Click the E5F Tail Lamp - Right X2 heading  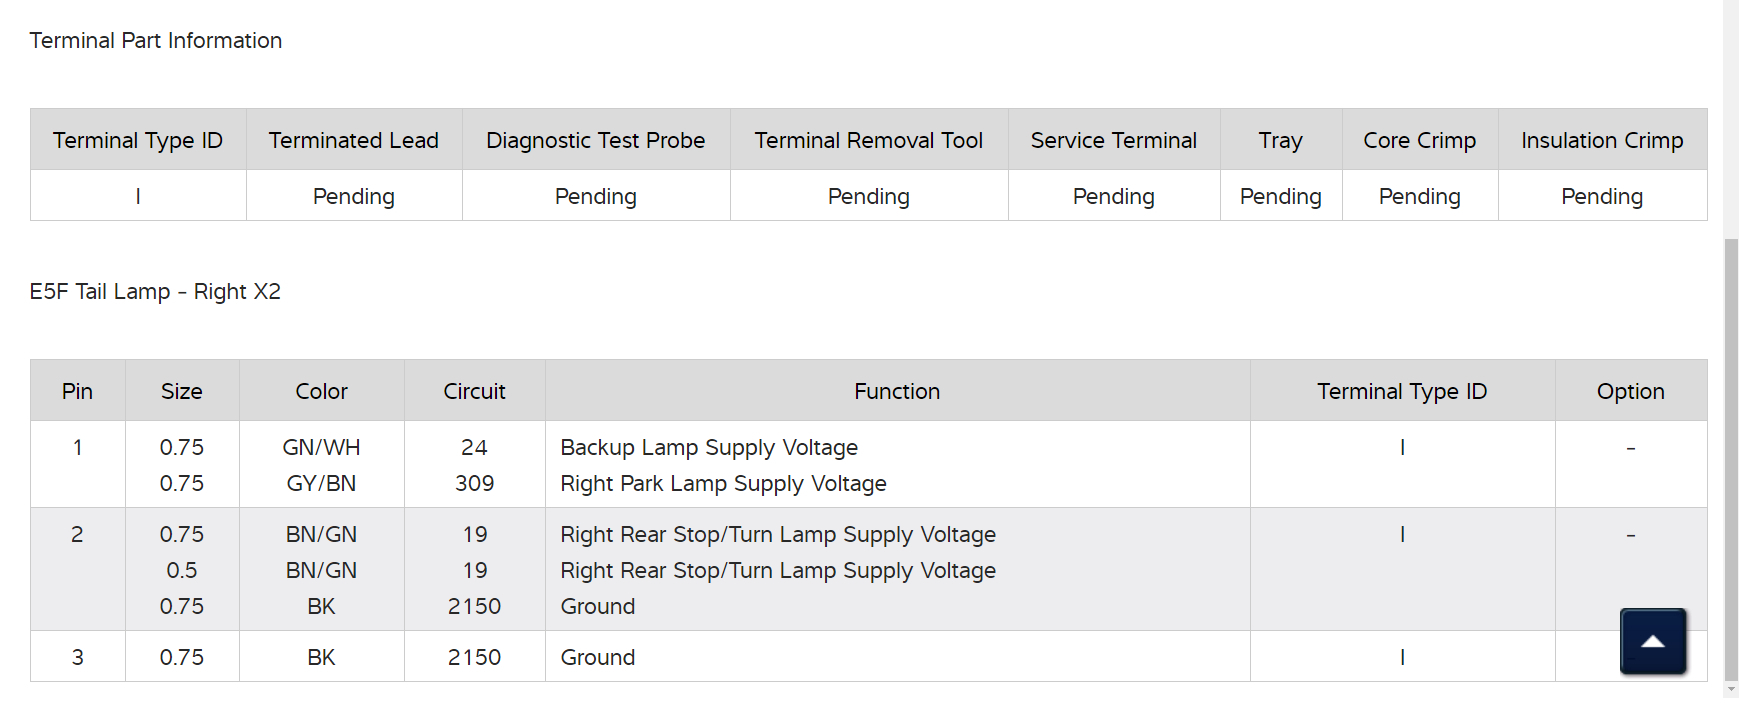coord(155,292)
